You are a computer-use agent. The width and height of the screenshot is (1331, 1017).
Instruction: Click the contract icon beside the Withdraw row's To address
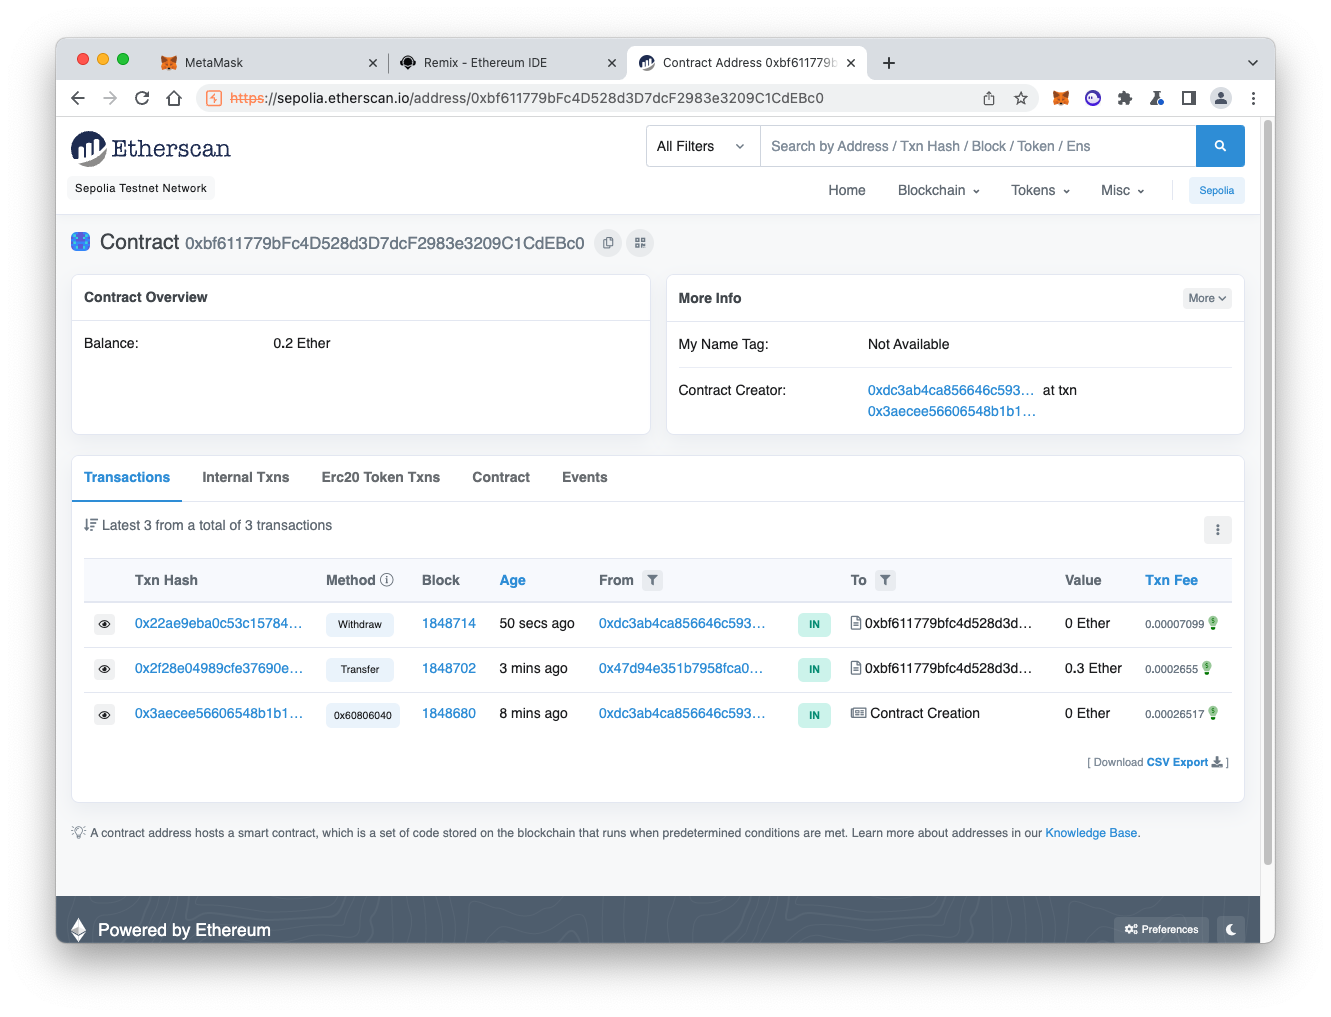(856, 623)
